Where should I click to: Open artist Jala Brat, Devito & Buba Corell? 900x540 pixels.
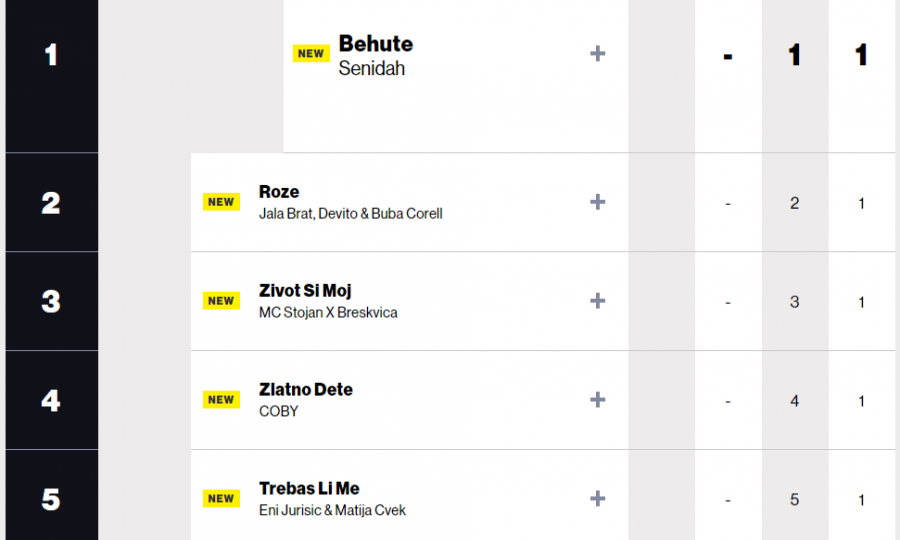[x=351, y=213]
